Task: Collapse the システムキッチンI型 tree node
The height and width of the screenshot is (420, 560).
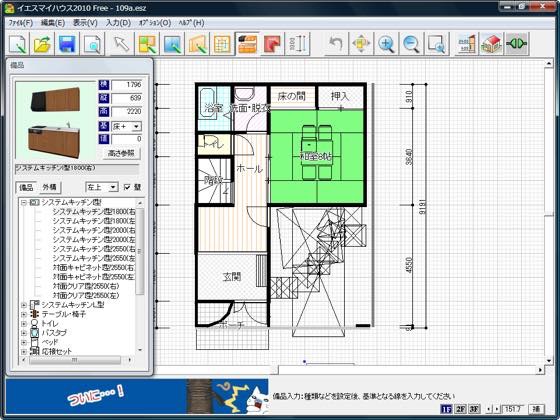Action: click(x=24, y=202)
